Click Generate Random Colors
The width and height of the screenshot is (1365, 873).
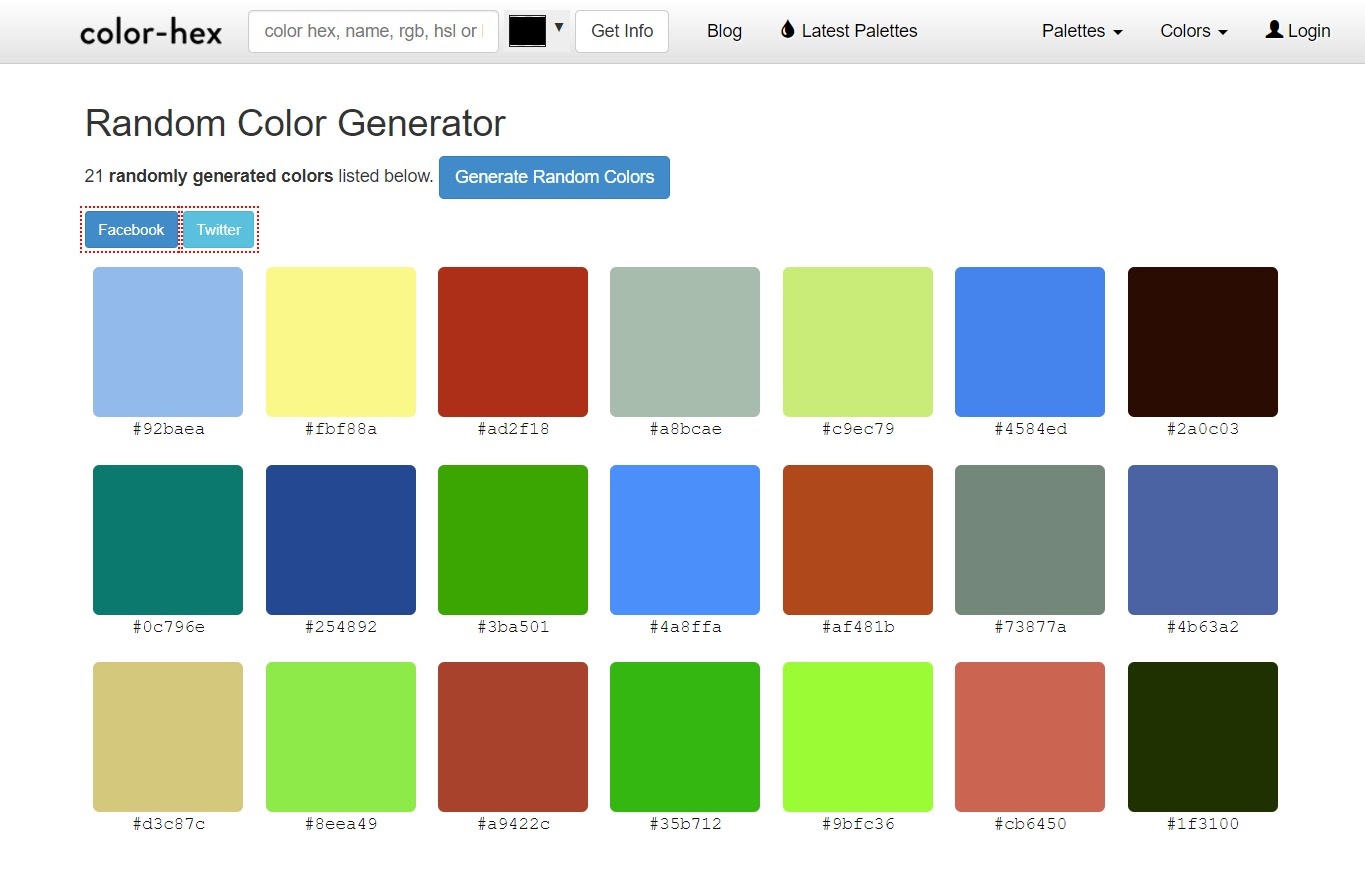pyautogui.click(x=554, y=177)
